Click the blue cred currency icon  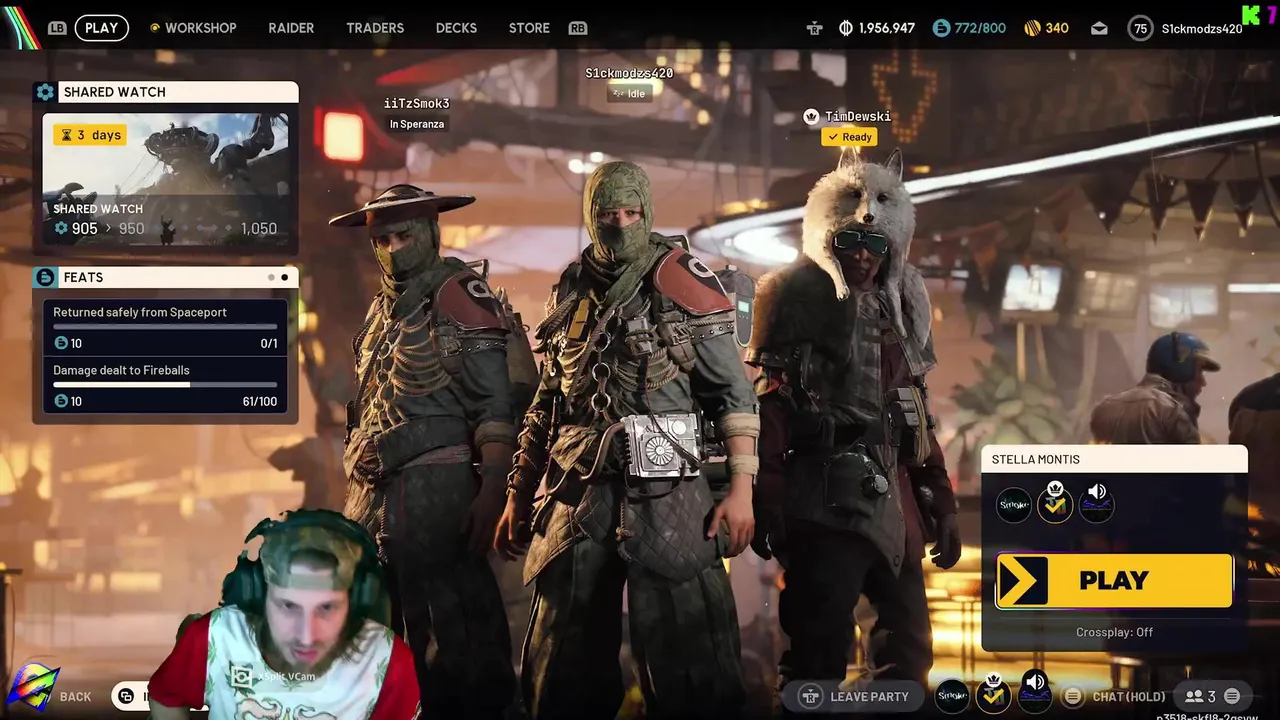pyautogui.click(x=941, y=28)
